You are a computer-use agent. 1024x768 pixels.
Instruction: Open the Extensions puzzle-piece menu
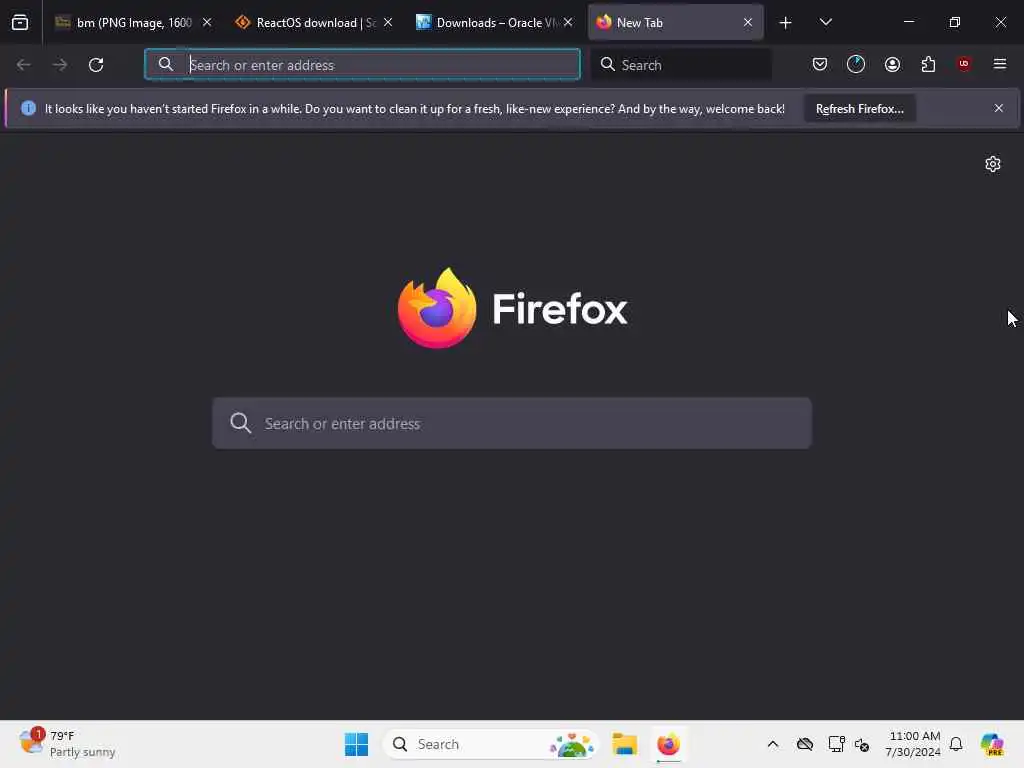(928, 64)
